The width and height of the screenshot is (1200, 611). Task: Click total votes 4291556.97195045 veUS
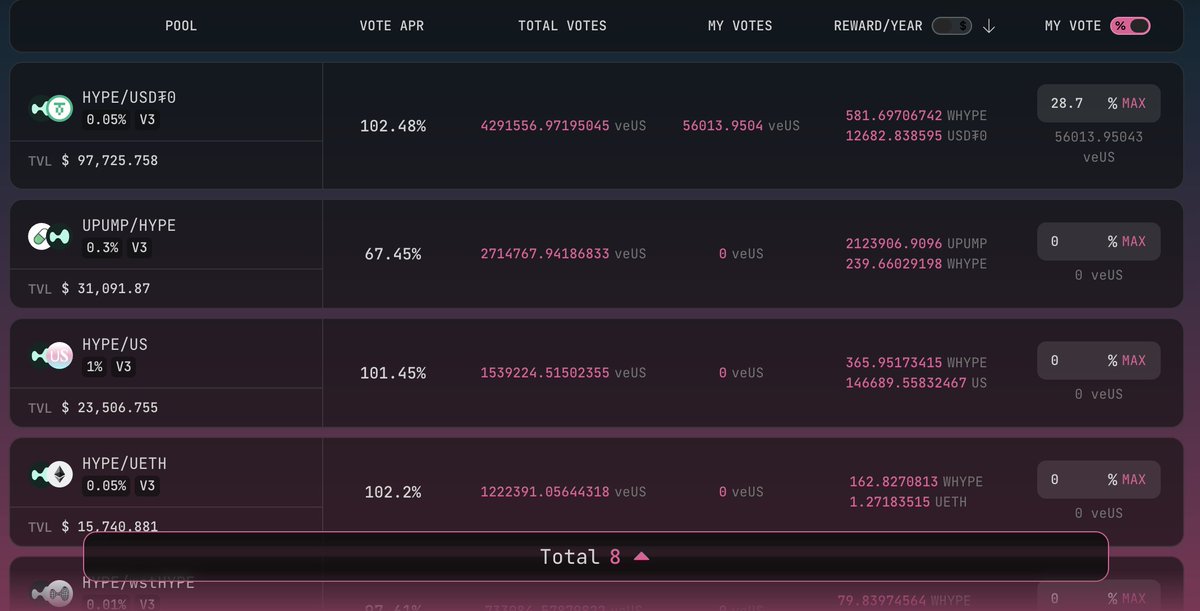pyautogui.click(x=563, y=126)
